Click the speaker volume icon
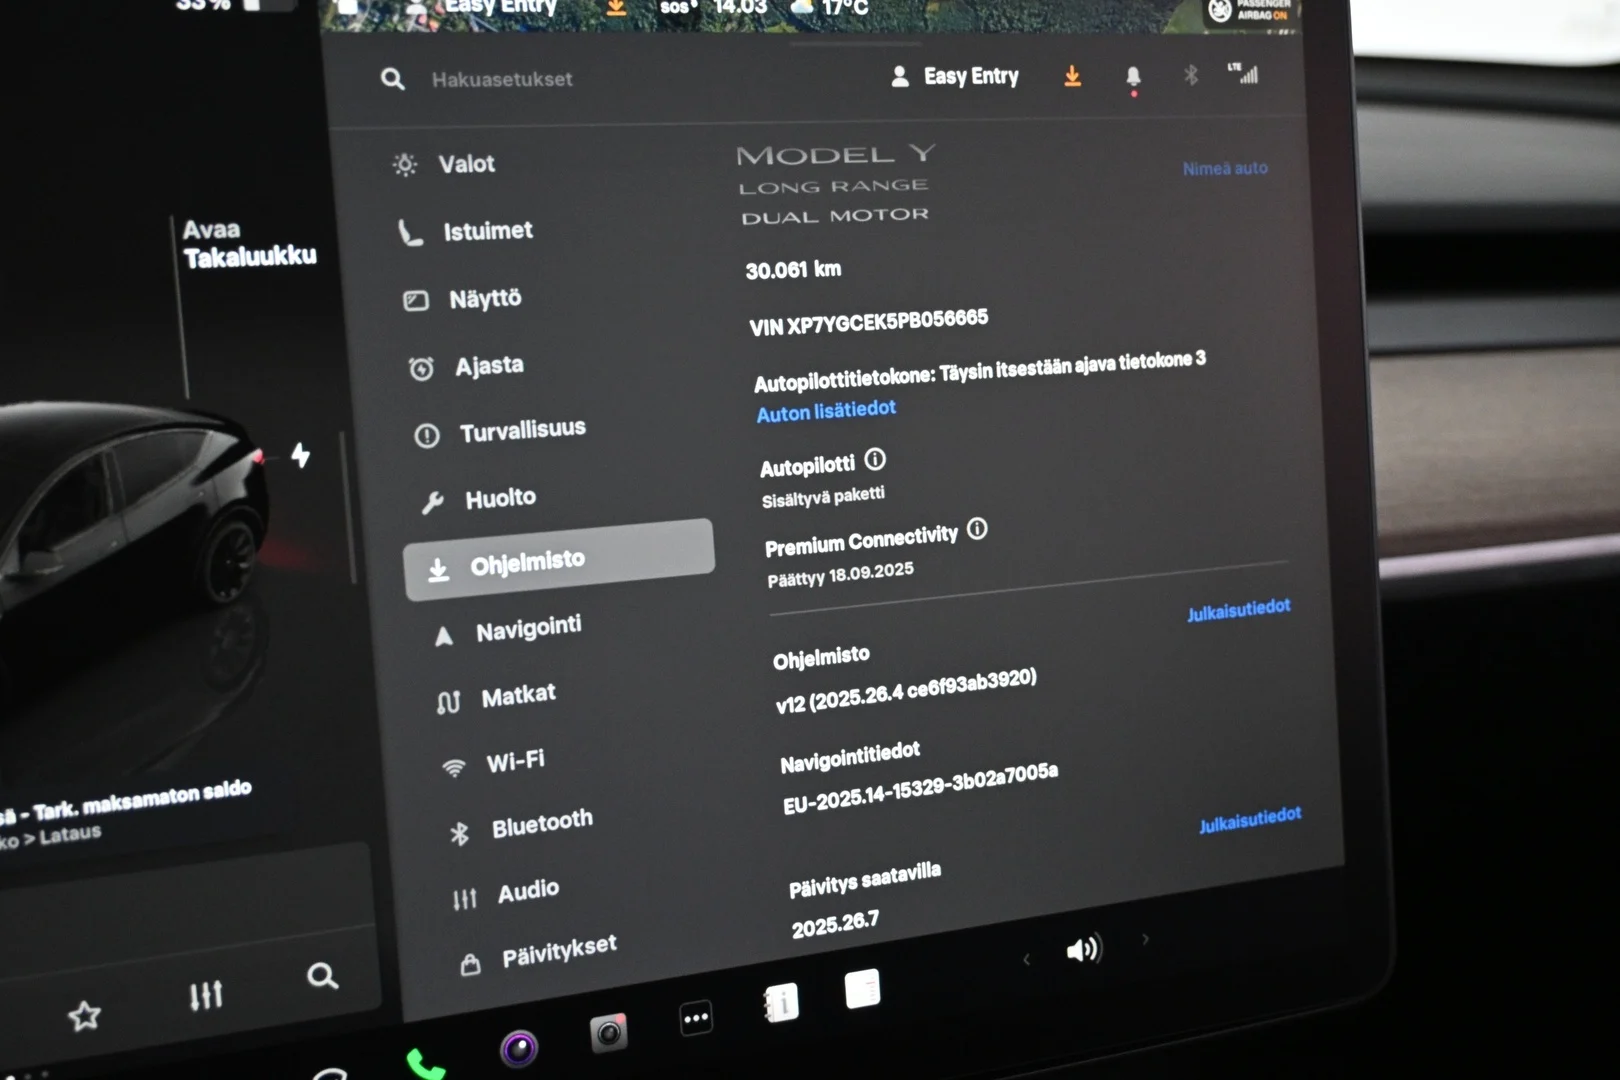This screenshot has width=1620, height=1080. point(1083,949)
